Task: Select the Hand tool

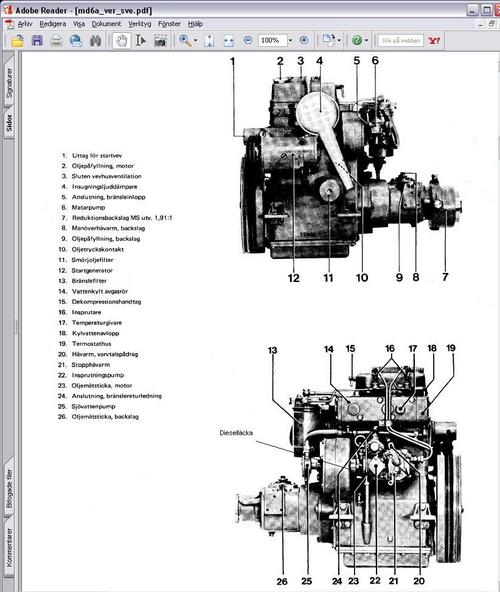Action: pyautogui.click(x=122, y=40)
